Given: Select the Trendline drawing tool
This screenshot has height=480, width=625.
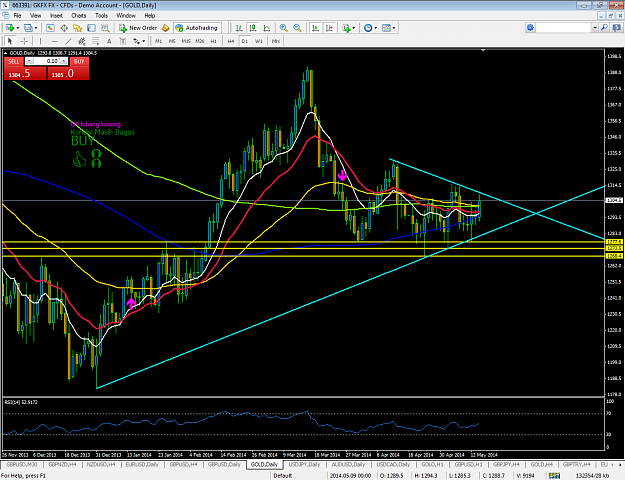Looking at the screenshot, I should click(68, 41).
